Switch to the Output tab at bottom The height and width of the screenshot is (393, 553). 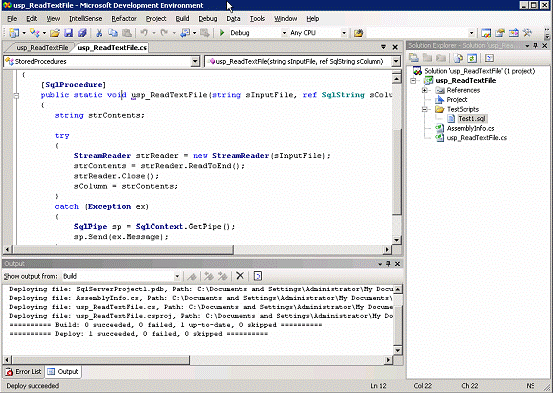click(63, 371)
